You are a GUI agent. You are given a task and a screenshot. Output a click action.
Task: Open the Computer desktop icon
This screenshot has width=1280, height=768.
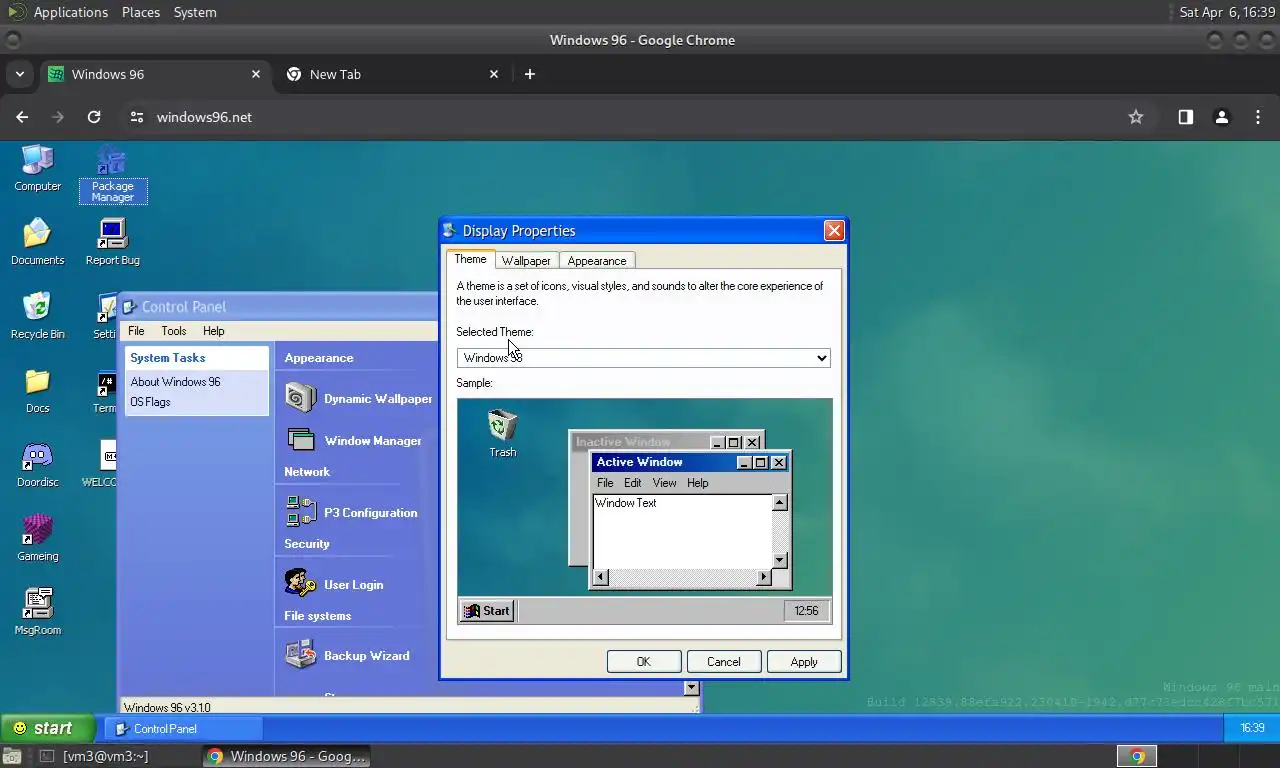(37, 168)
